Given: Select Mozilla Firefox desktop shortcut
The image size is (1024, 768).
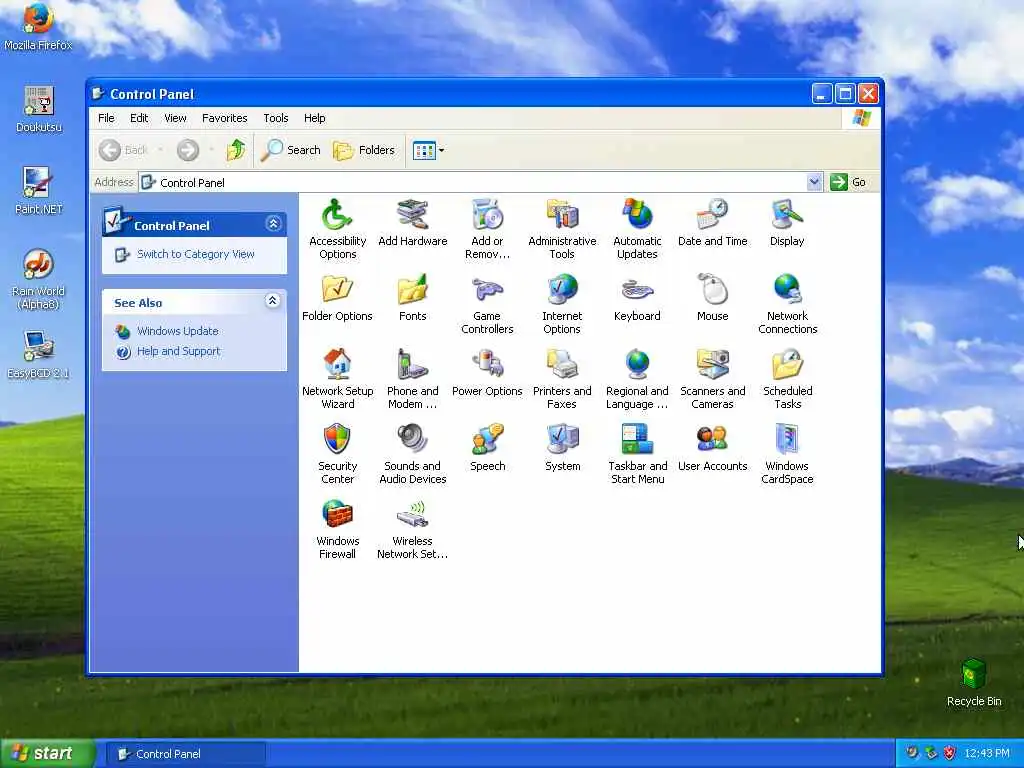Looking at the screenshot, I should tap(38, 27).
